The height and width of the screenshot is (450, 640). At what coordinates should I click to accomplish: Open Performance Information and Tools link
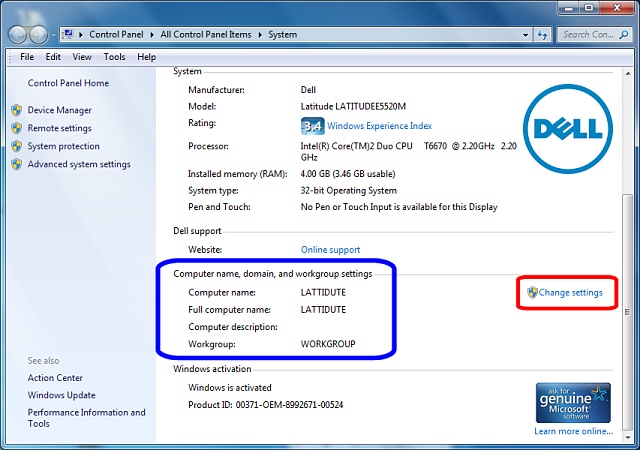pos(86,418)
